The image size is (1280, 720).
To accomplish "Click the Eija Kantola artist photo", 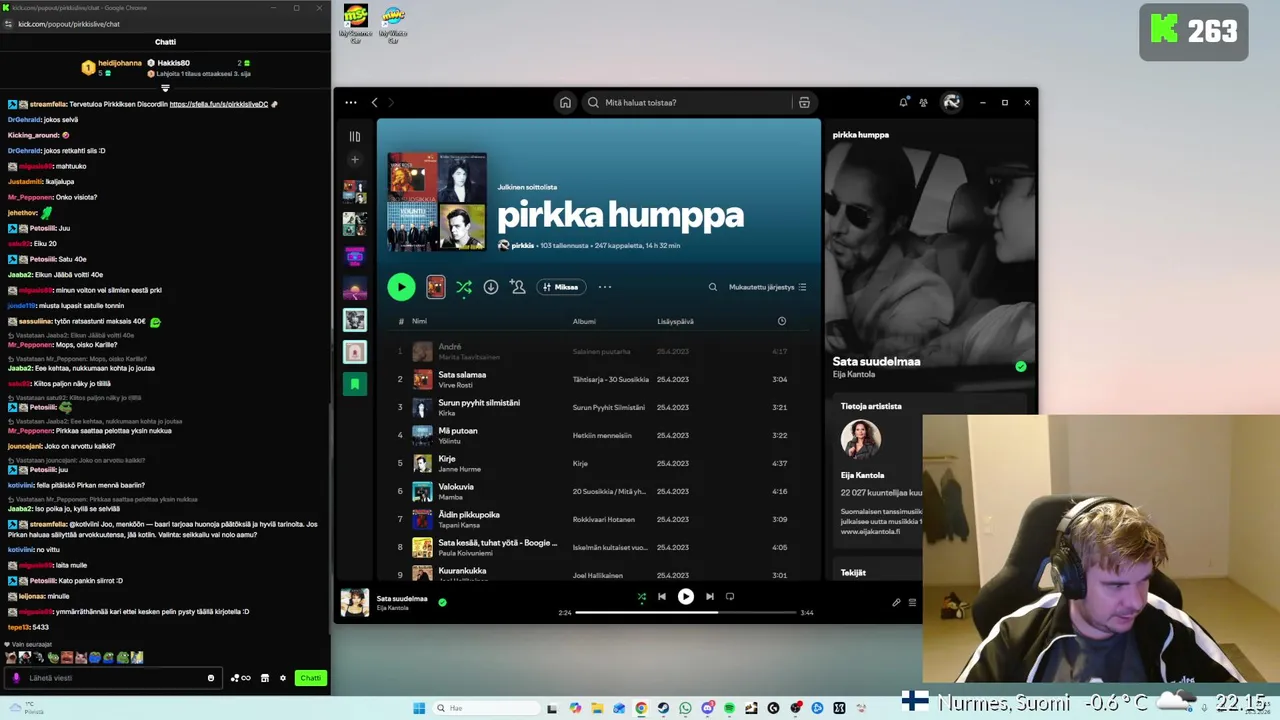I will pyautogui.click(x=860, y=439).
